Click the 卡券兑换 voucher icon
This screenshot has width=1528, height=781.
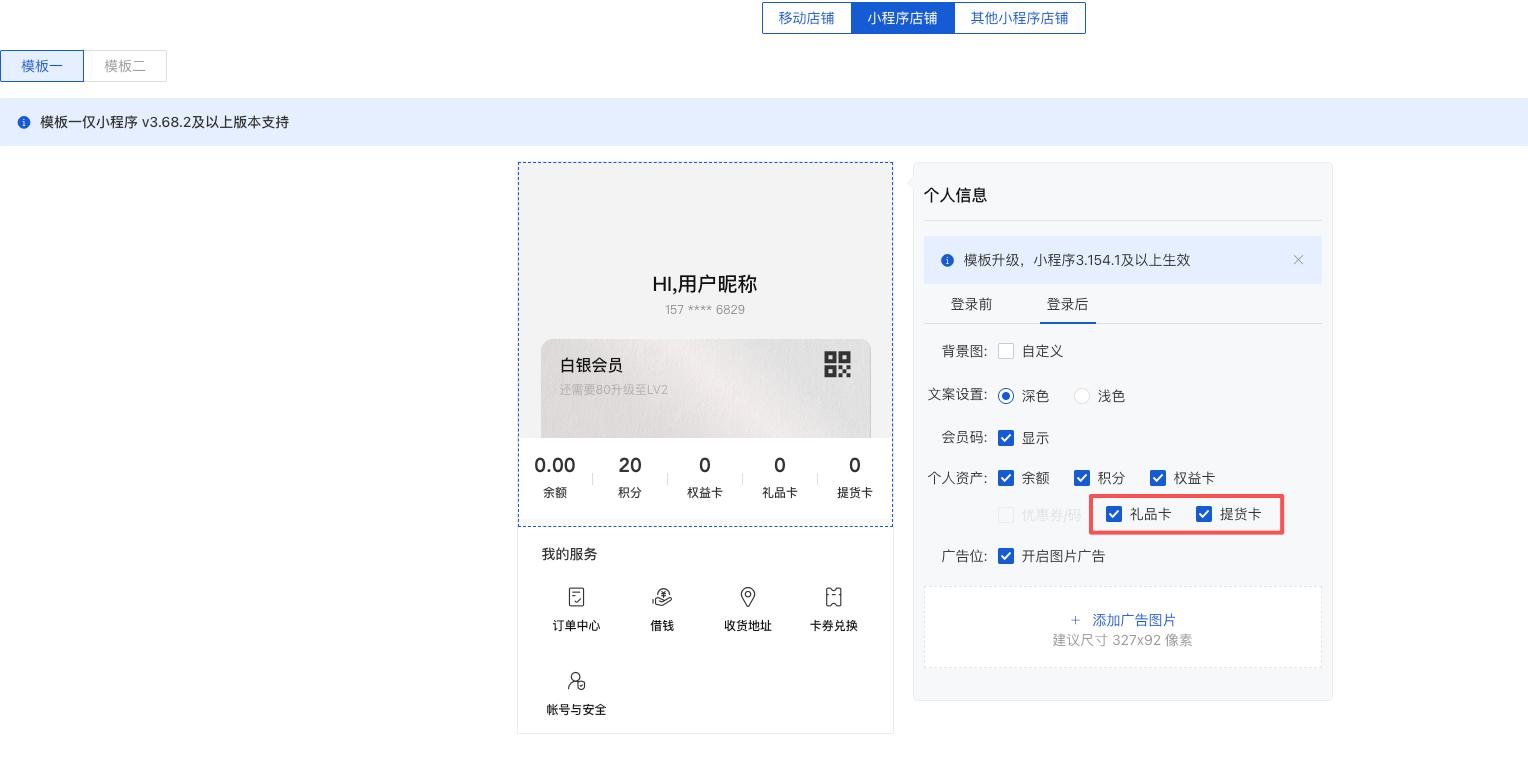(833, 597)
